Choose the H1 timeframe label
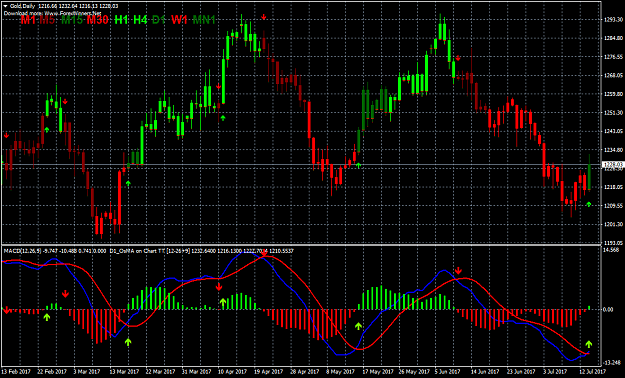Image resolution: width=625 pixels, height=378 pixels. (121, 20)
